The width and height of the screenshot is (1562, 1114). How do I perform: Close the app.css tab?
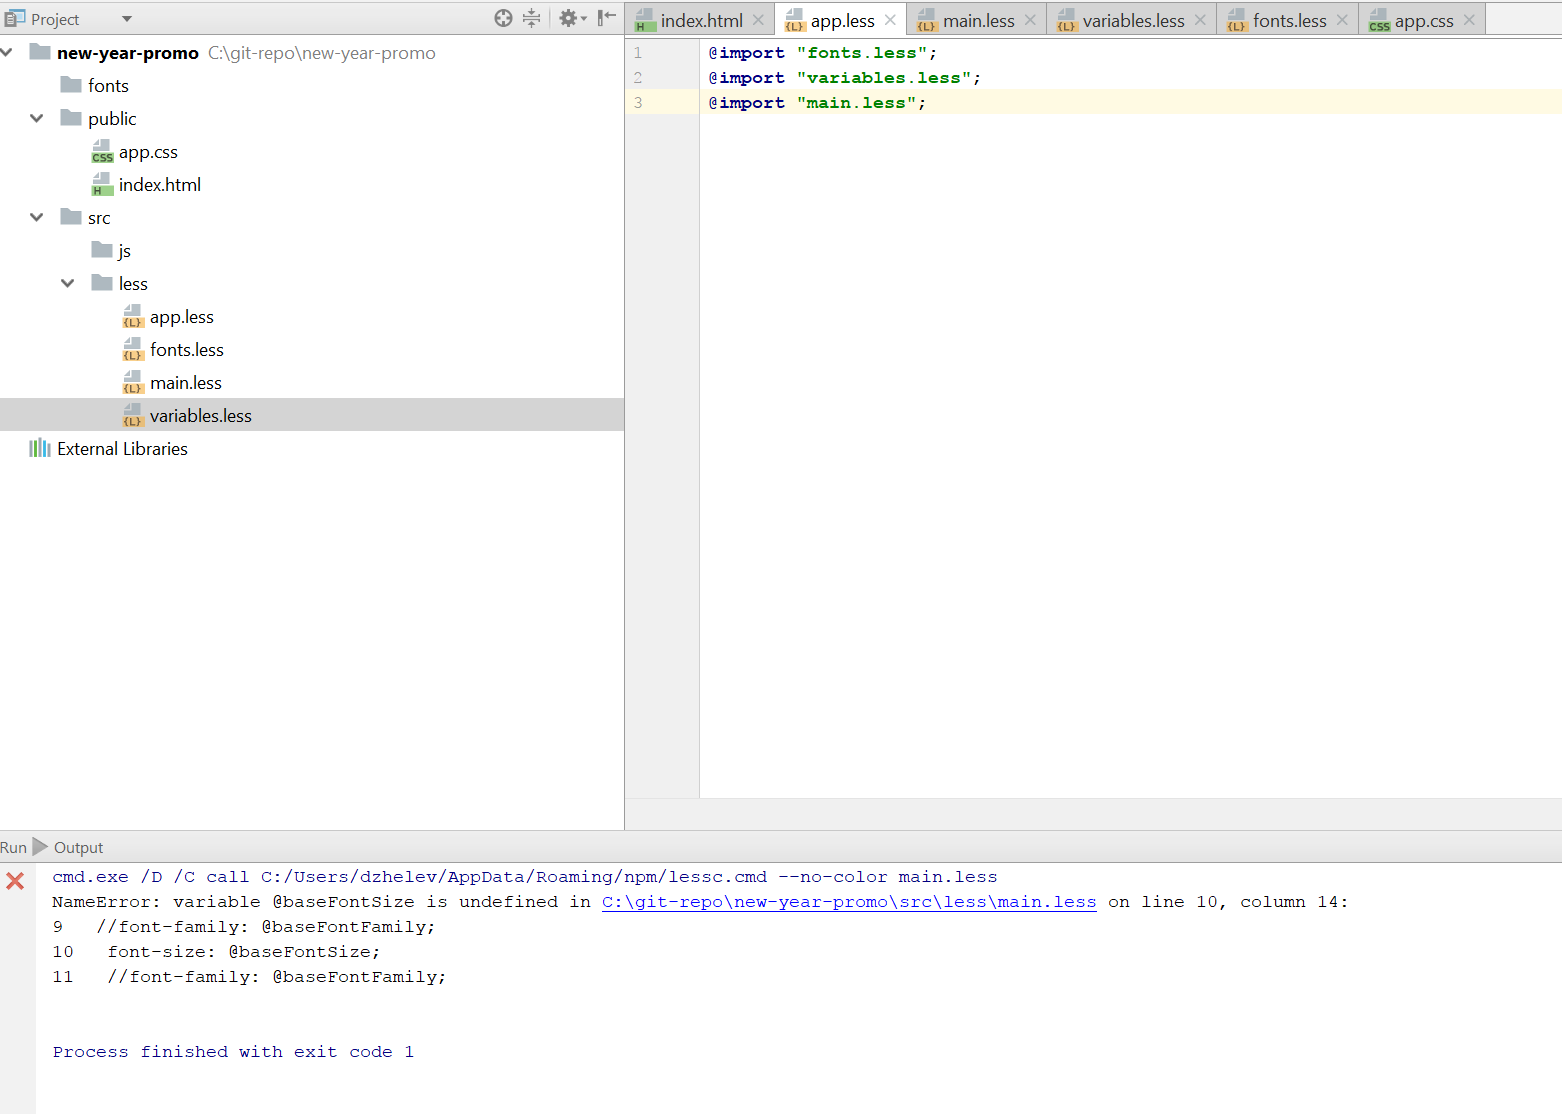click(1469, 20)
